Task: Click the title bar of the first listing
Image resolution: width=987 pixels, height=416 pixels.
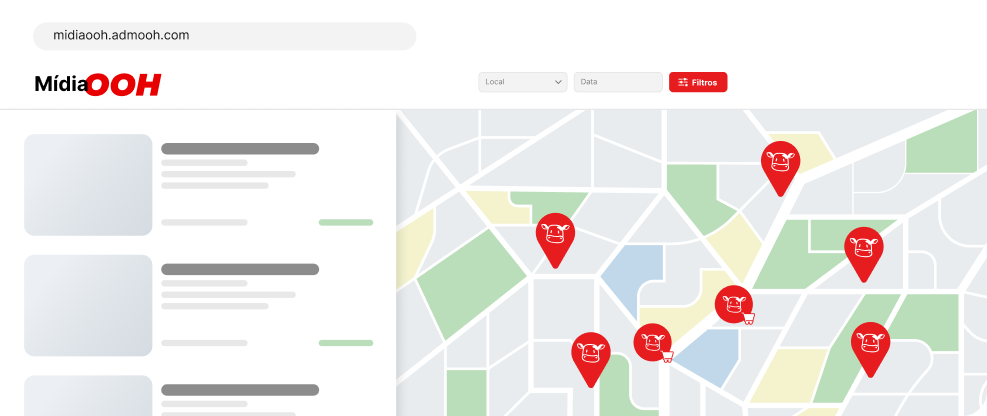Action: 240,149
